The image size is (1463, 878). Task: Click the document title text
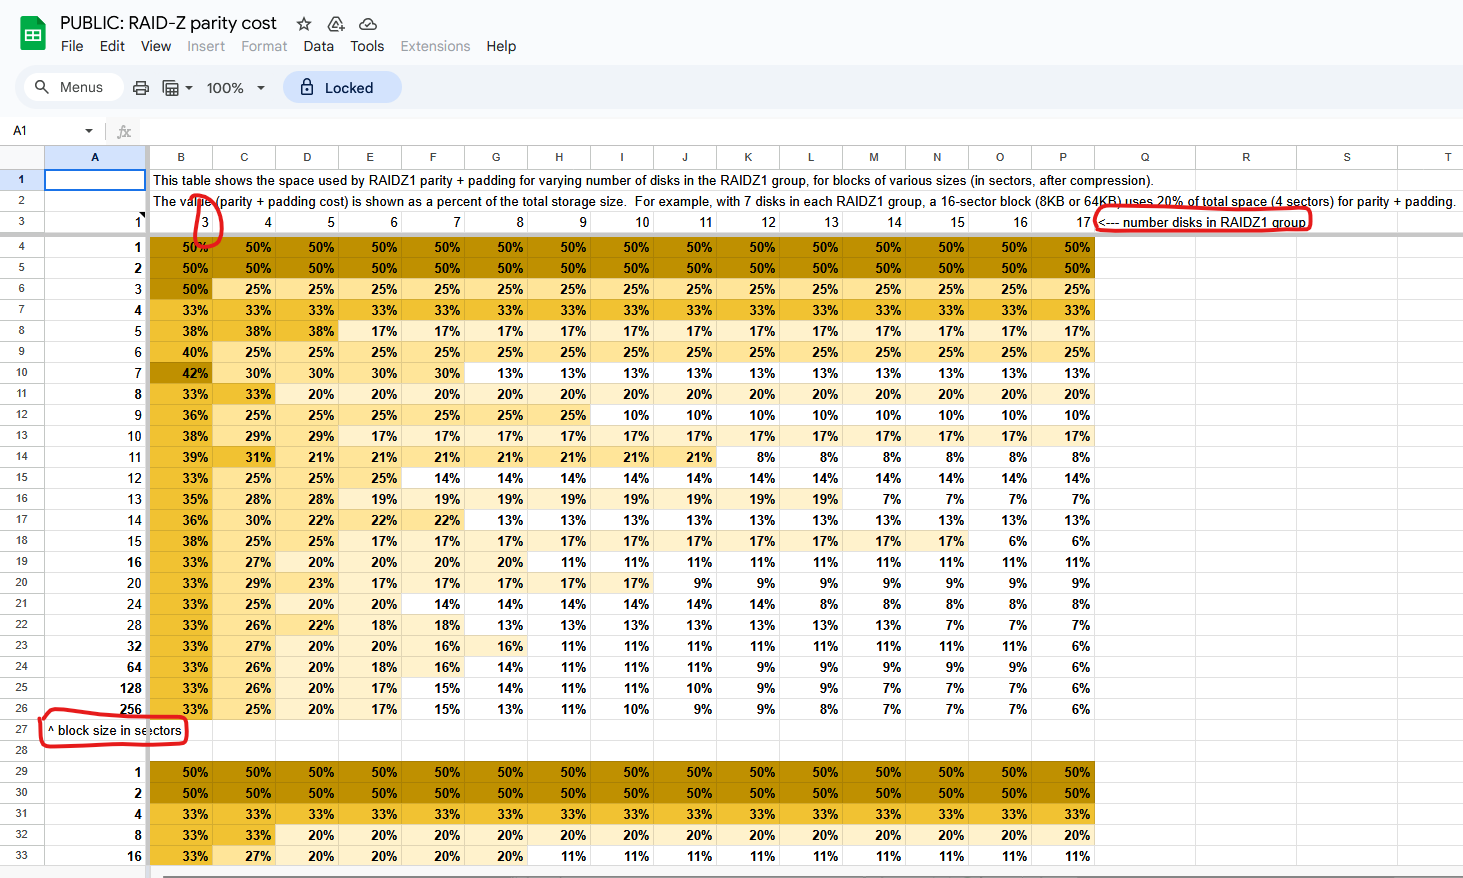[168, 23]
